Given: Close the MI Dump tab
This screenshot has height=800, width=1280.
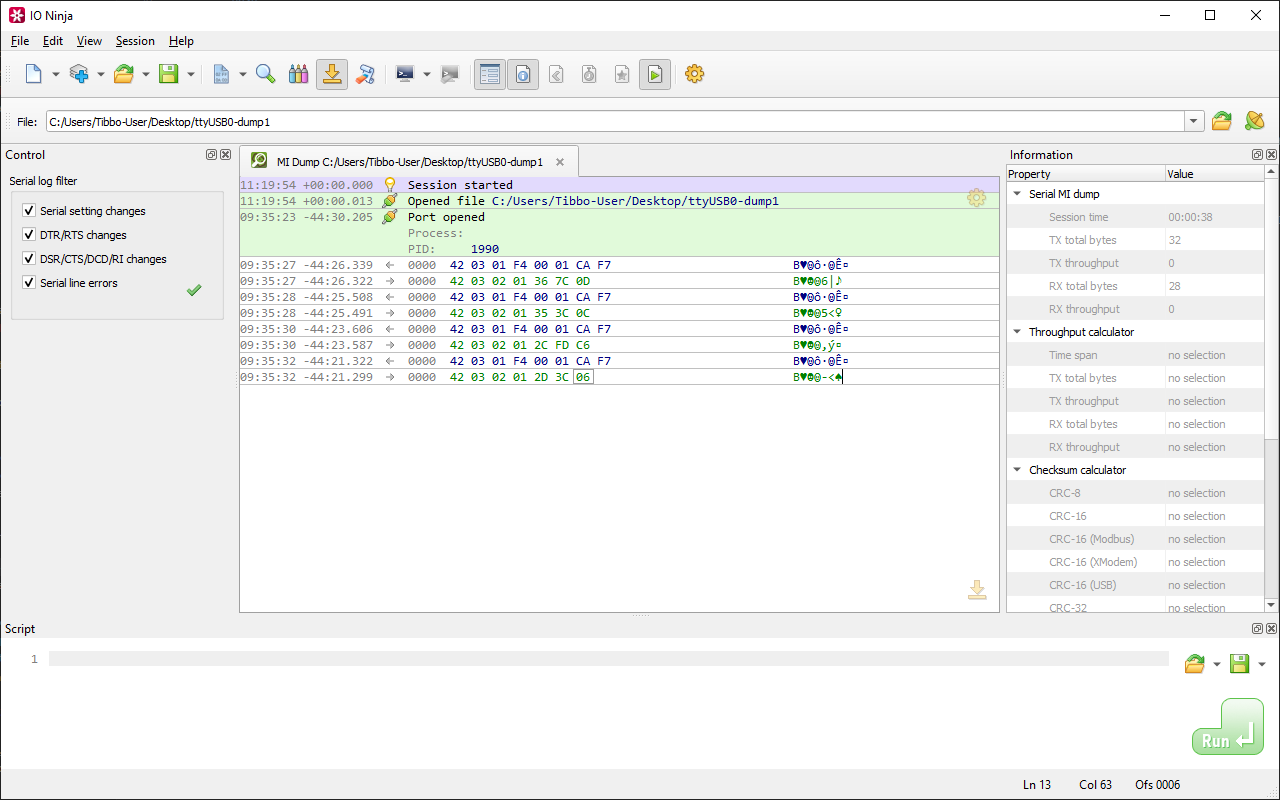Looking at the screenshot, I should (560, 161).
